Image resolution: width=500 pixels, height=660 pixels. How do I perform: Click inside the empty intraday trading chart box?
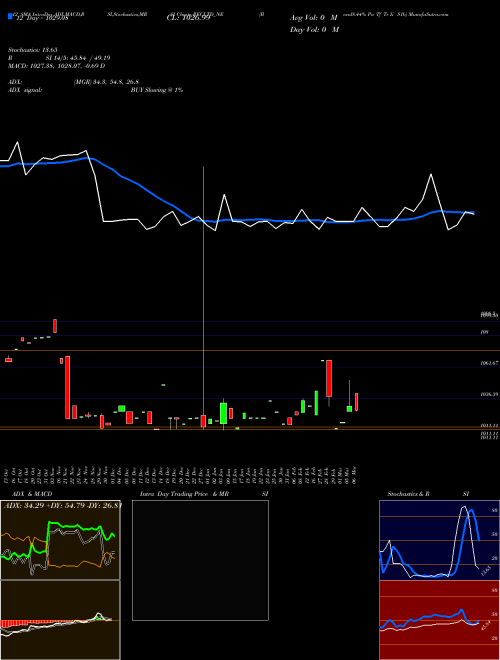click(x=200, y=560)
